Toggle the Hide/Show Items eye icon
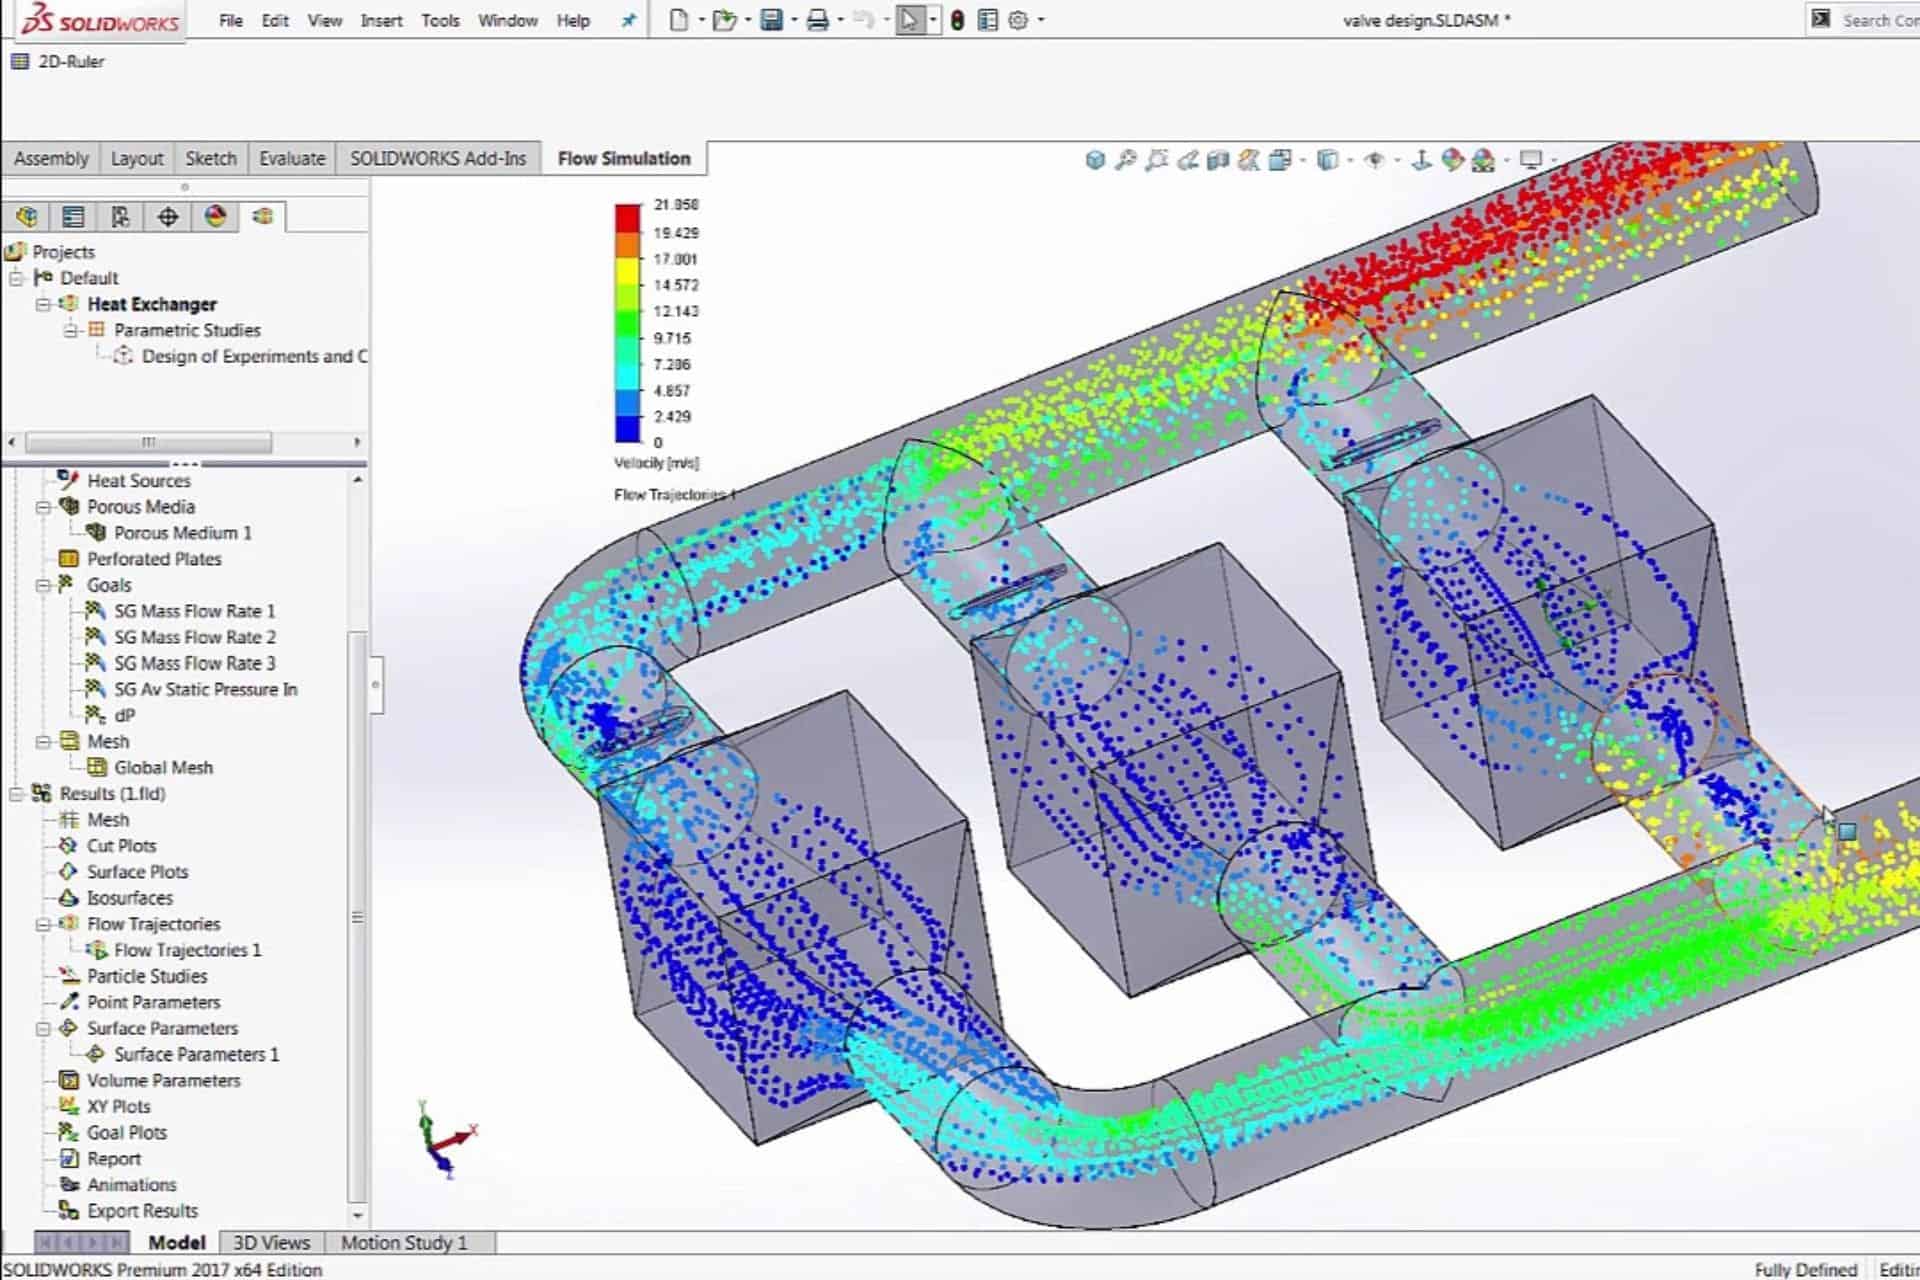This screenshot has height=1280, width=1920. coord(1375,160)
